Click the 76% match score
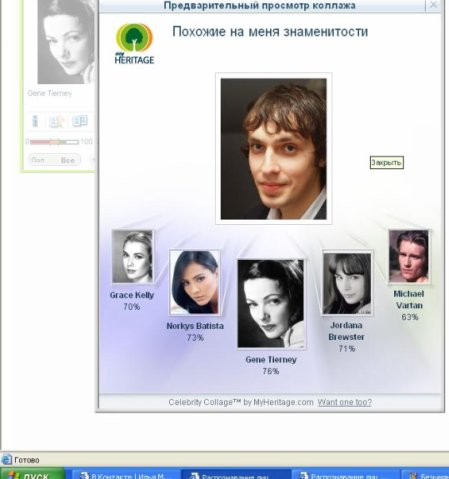449x479 pixels. 271,371
